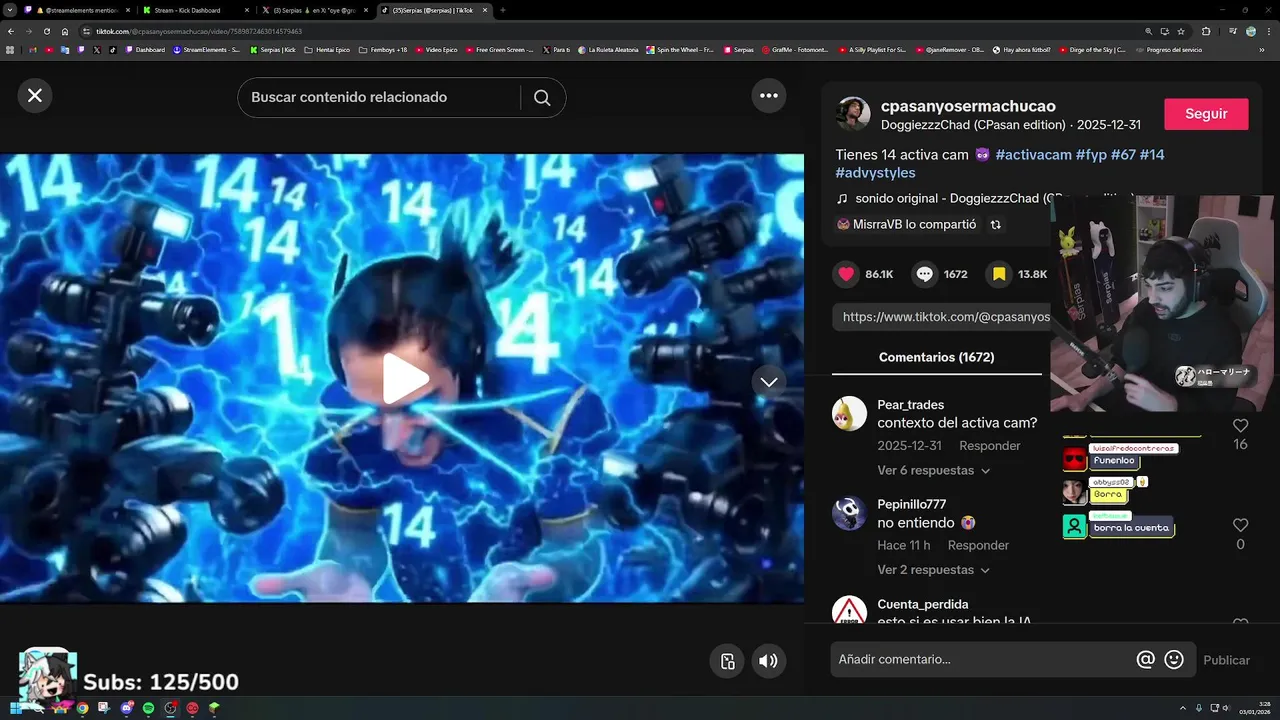Screen dimensions: 1280x720
Task: Open Spotify from the taskbar
Action: click(x=148, y=708)
